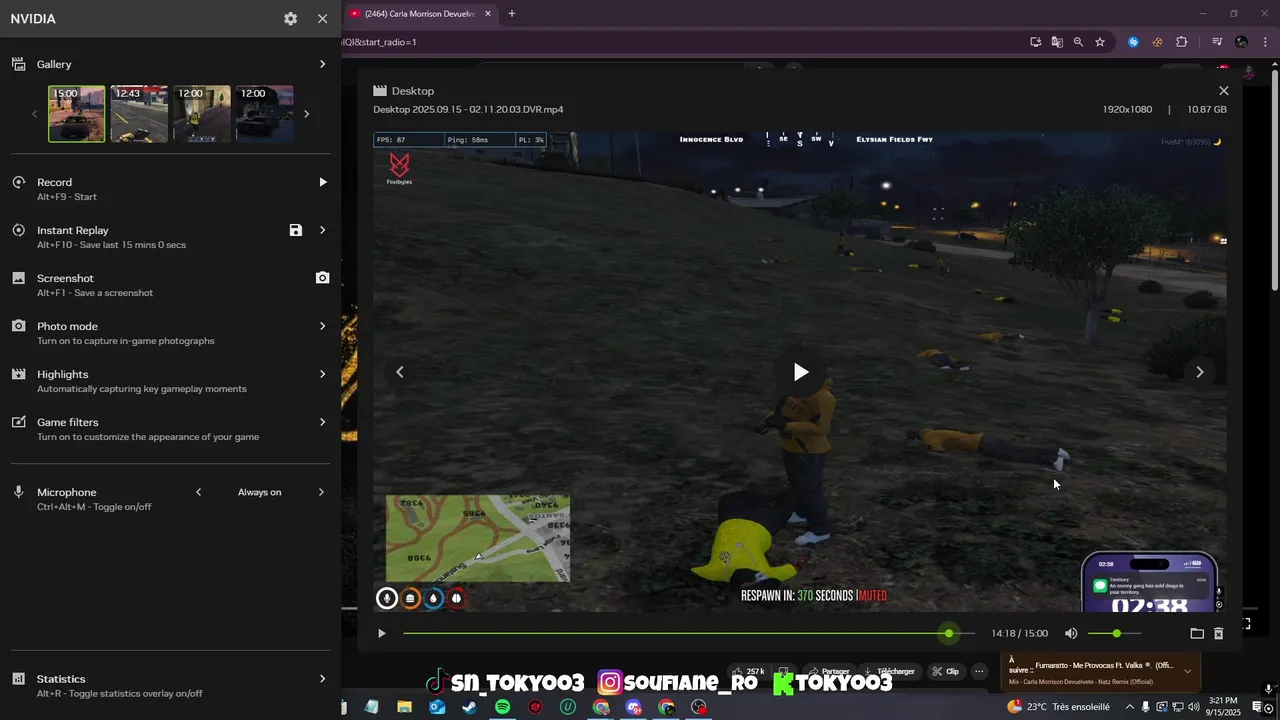This screenshot has width=1280, height=720.
Task: Expand Instant Replay options
Action: click(322, 230)
